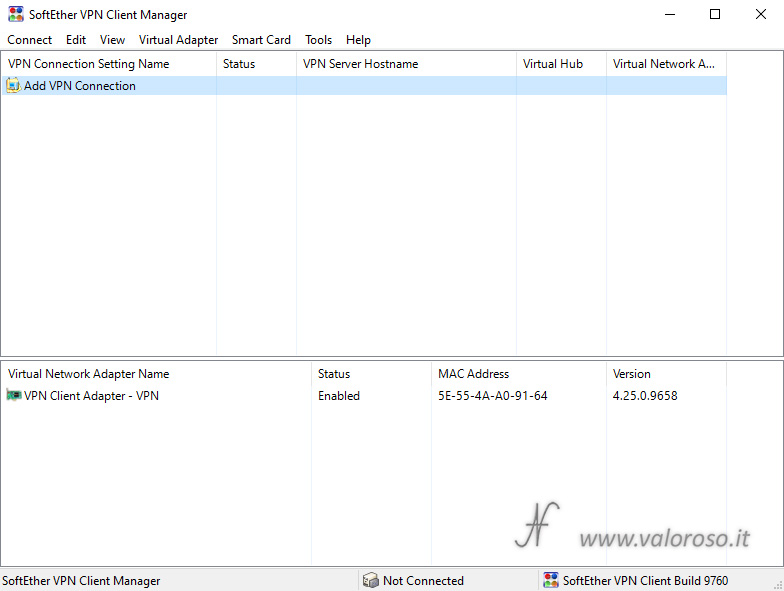Image resolution: width=784 pixels, height=591 pixels.
Task: Minimize the SoftEther VPN Client Manager window
Action: [670, 14]
